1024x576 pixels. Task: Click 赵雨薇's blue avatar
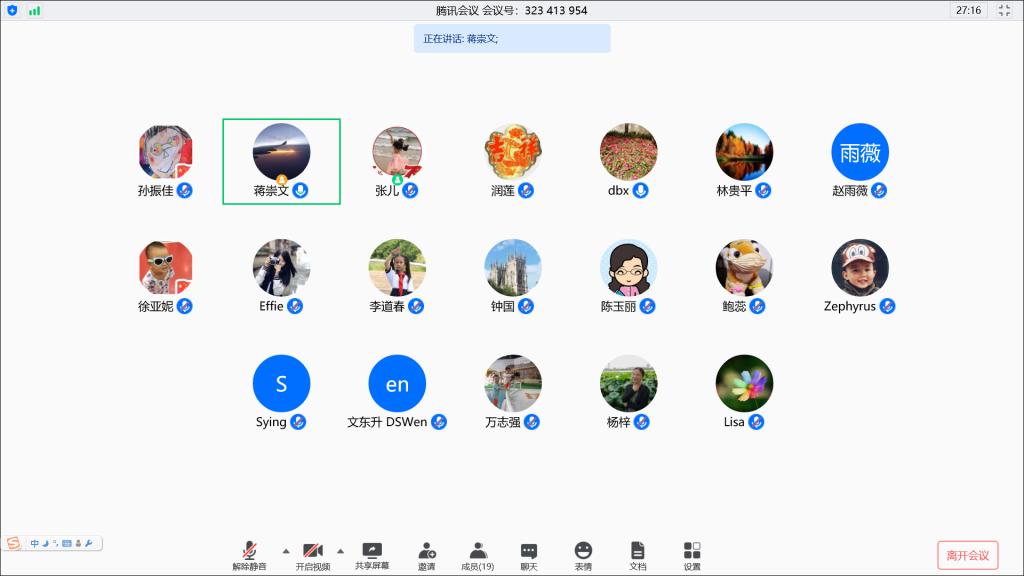860,152
